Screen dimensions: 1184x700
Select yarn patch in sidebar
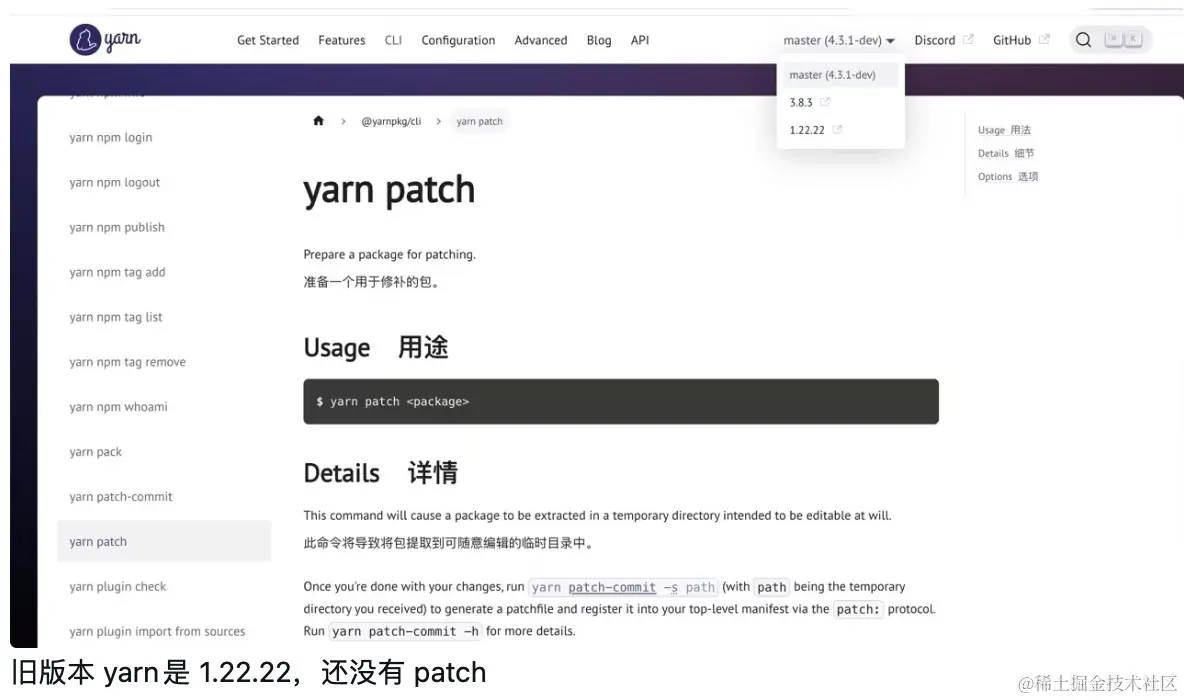164,541
